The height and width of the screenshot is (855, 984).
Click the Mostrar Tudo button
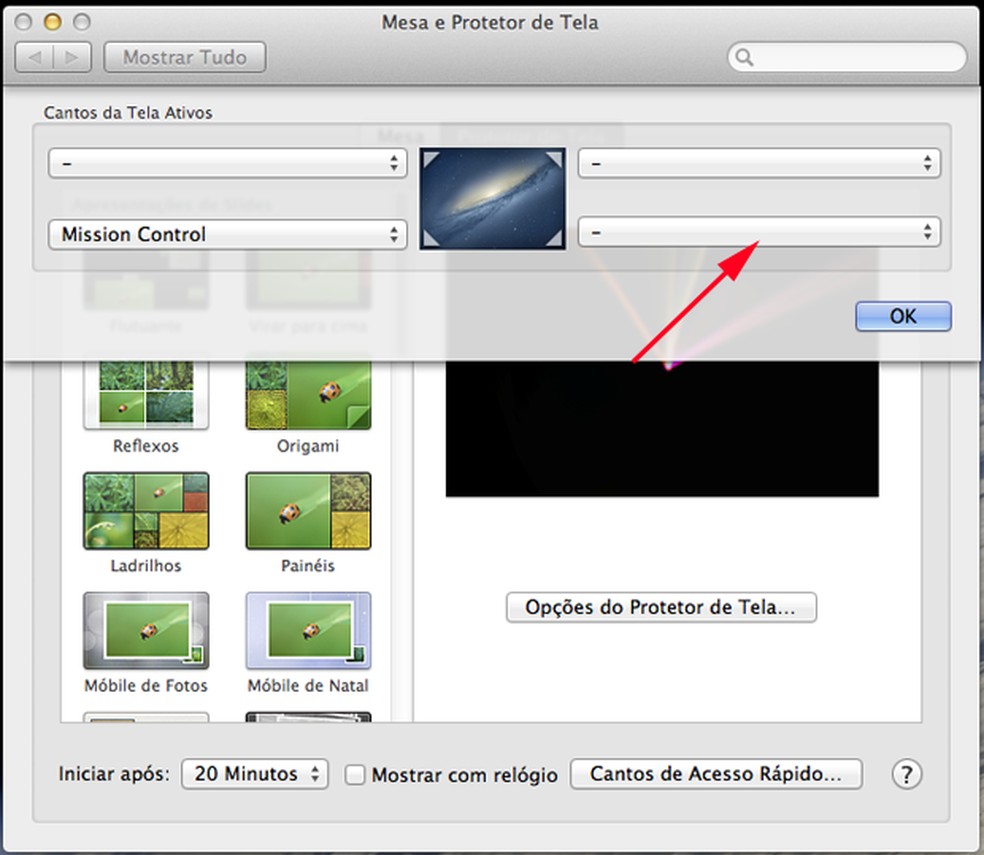click(184, 57)
